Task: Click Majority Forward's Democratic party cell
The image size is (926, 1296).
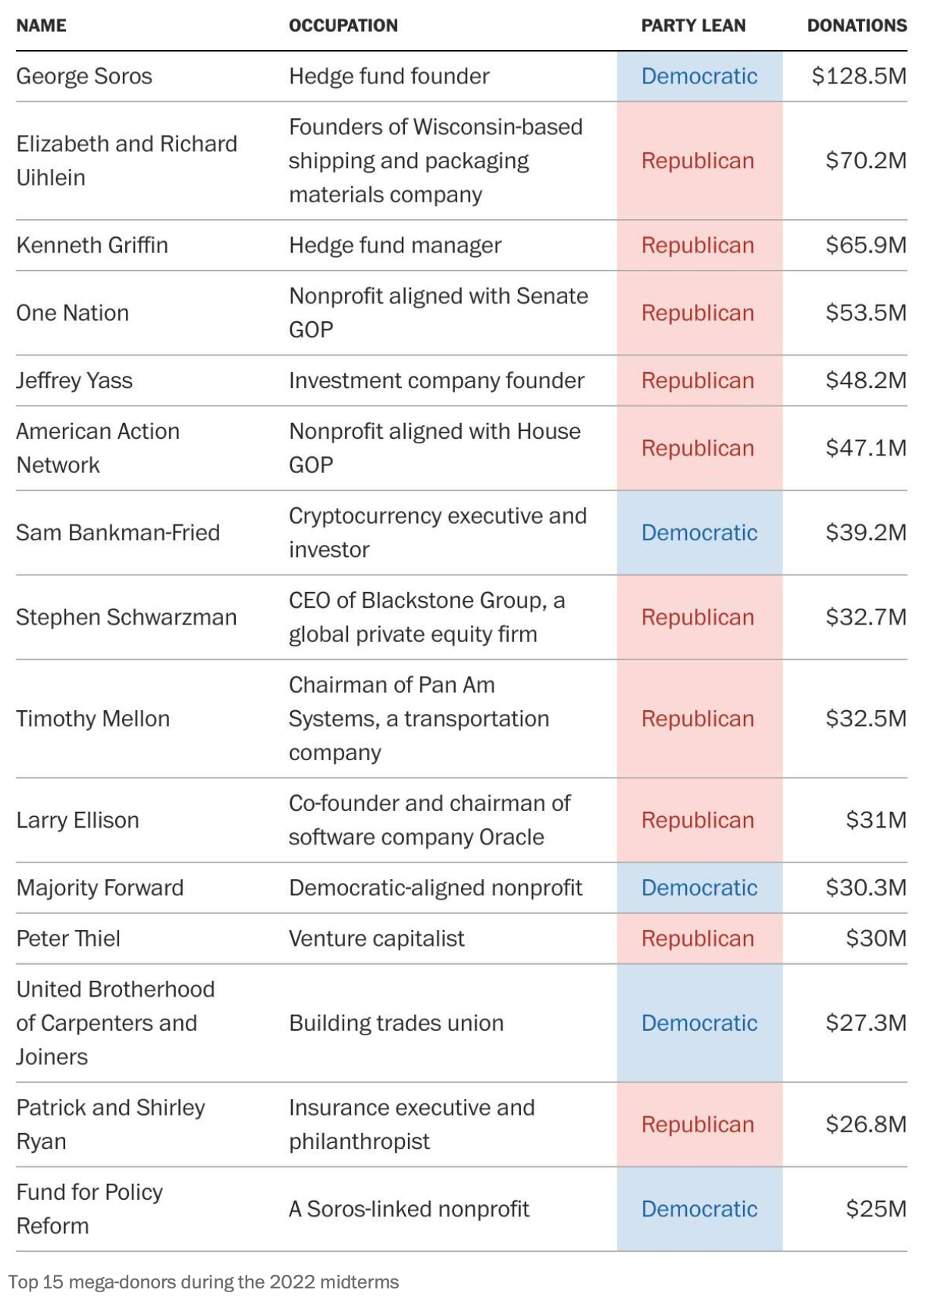Action: click(699, 888)
